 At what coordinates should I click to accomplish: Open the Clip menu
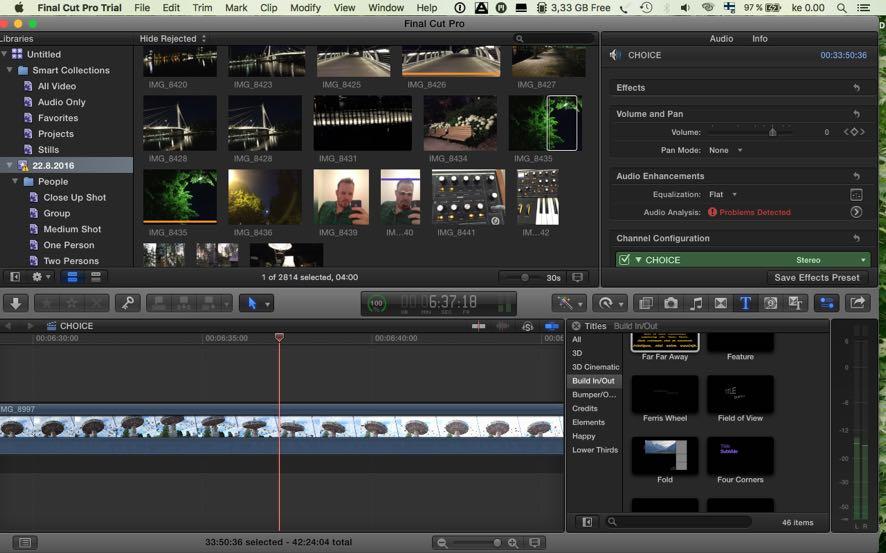[x=268, y=8]
